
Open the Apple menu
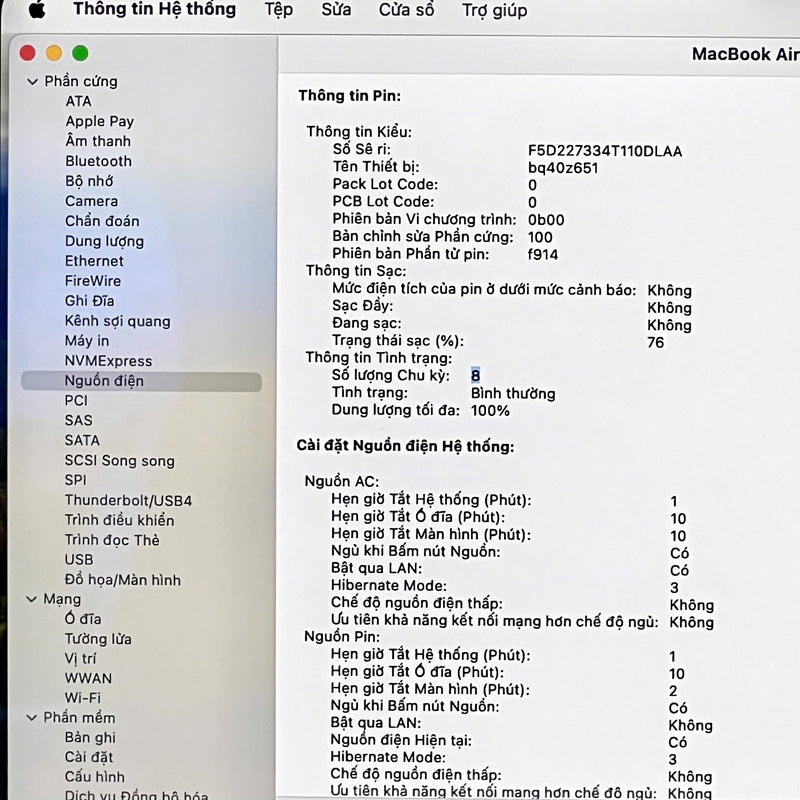point(37,10)
